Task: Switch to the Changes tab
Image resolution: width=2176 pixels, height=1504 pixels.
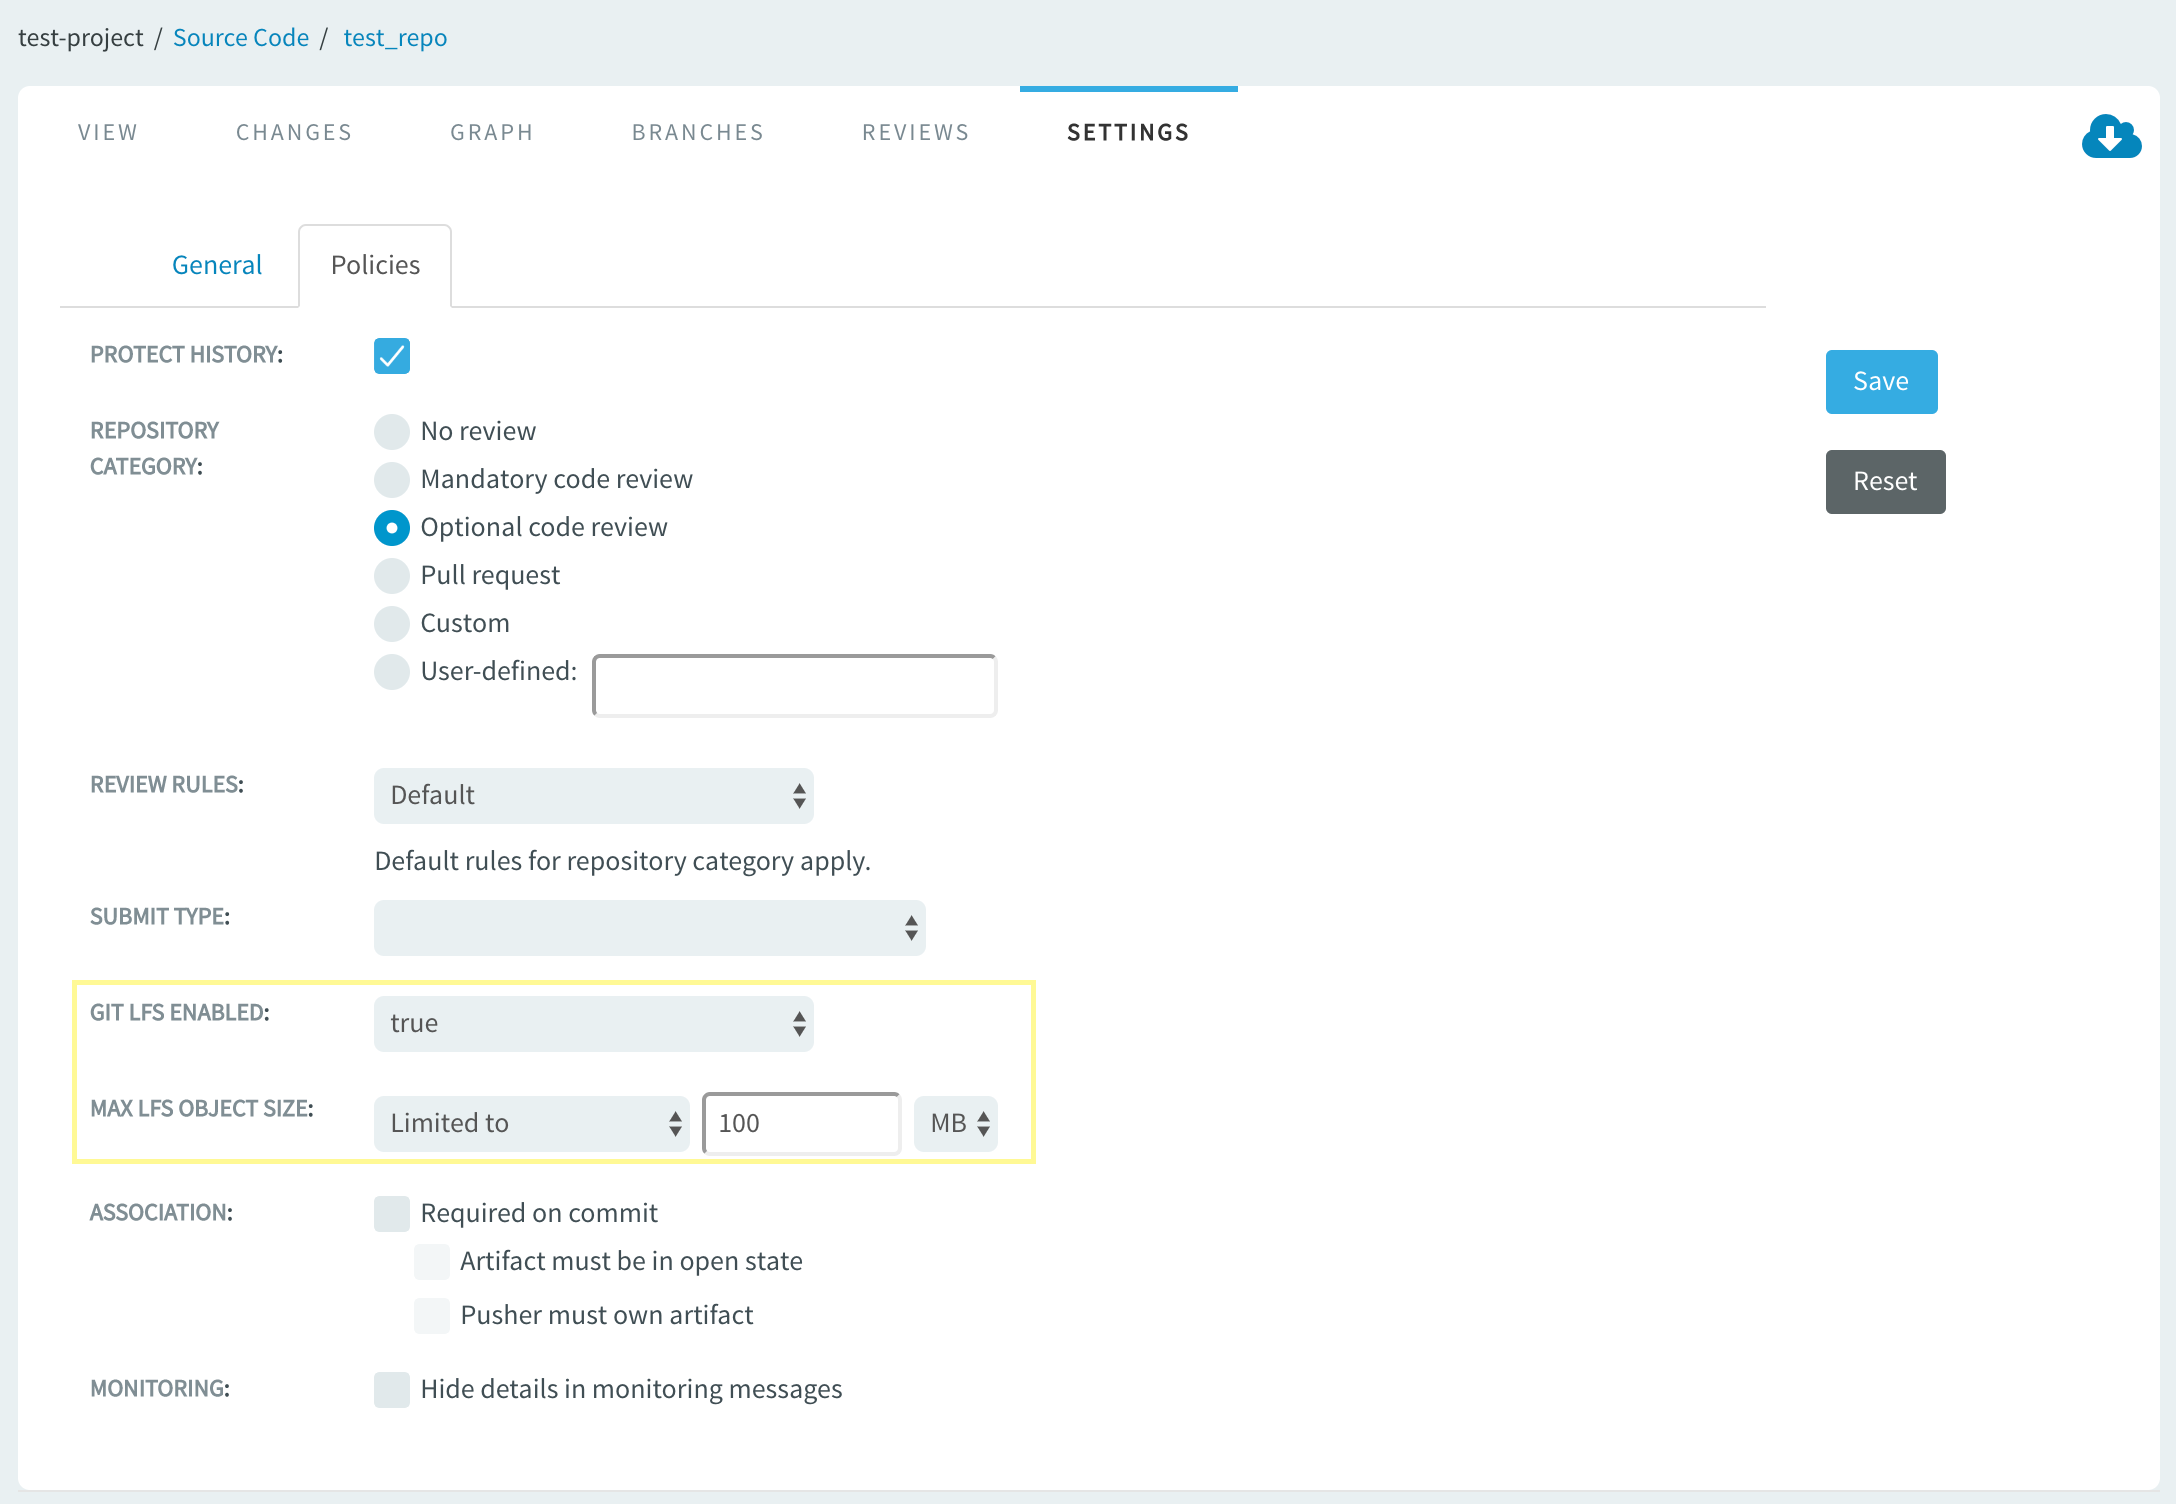Action: 294,132
